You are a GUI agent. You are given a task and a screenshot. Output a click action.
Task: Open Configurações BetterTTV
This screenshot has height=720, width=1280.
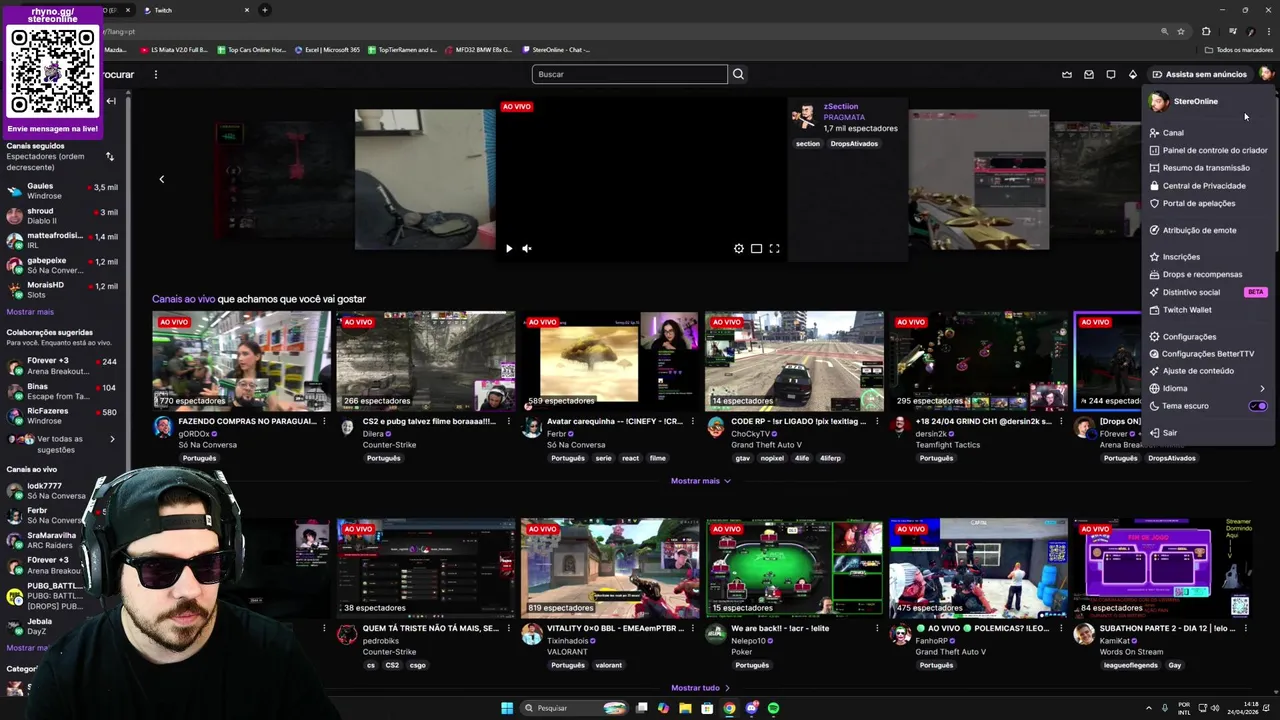[1207, 354]
